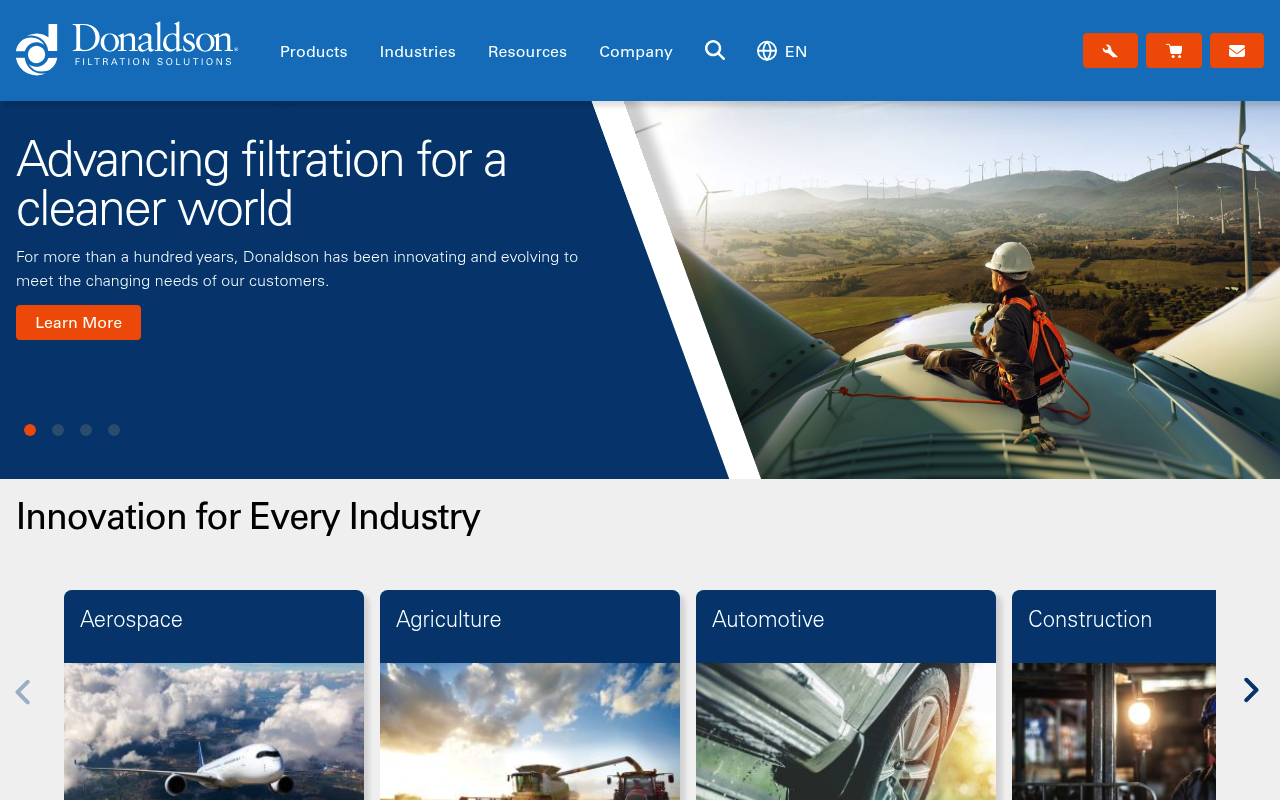Click the envelope contact icon button
The width and height of the screenshot is (1280, 800).
pos(1237,51)
